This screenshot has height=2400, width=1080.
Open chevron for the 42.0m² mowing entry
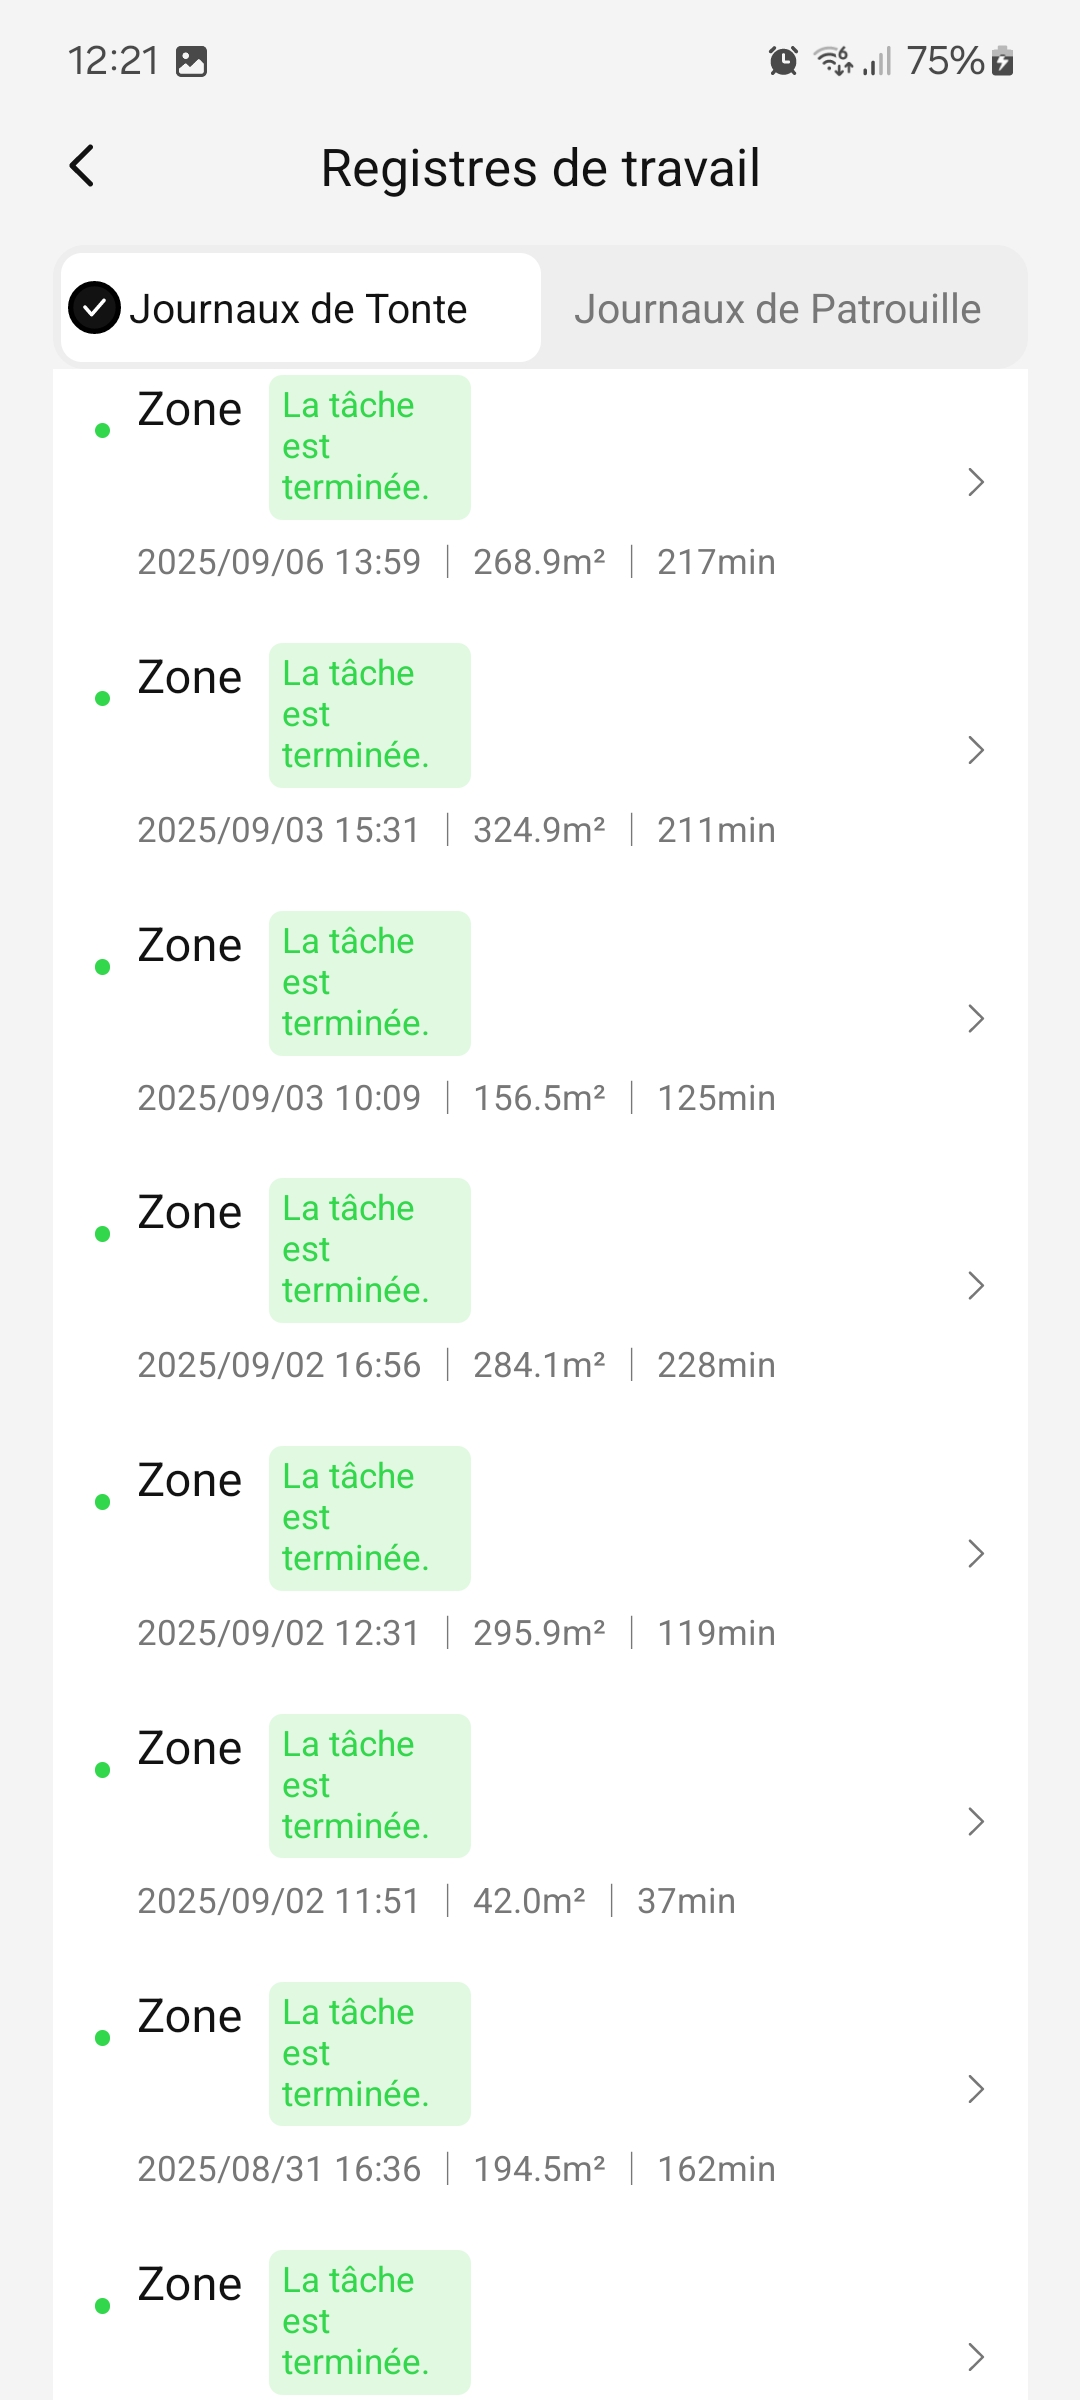pos(976,1822)
